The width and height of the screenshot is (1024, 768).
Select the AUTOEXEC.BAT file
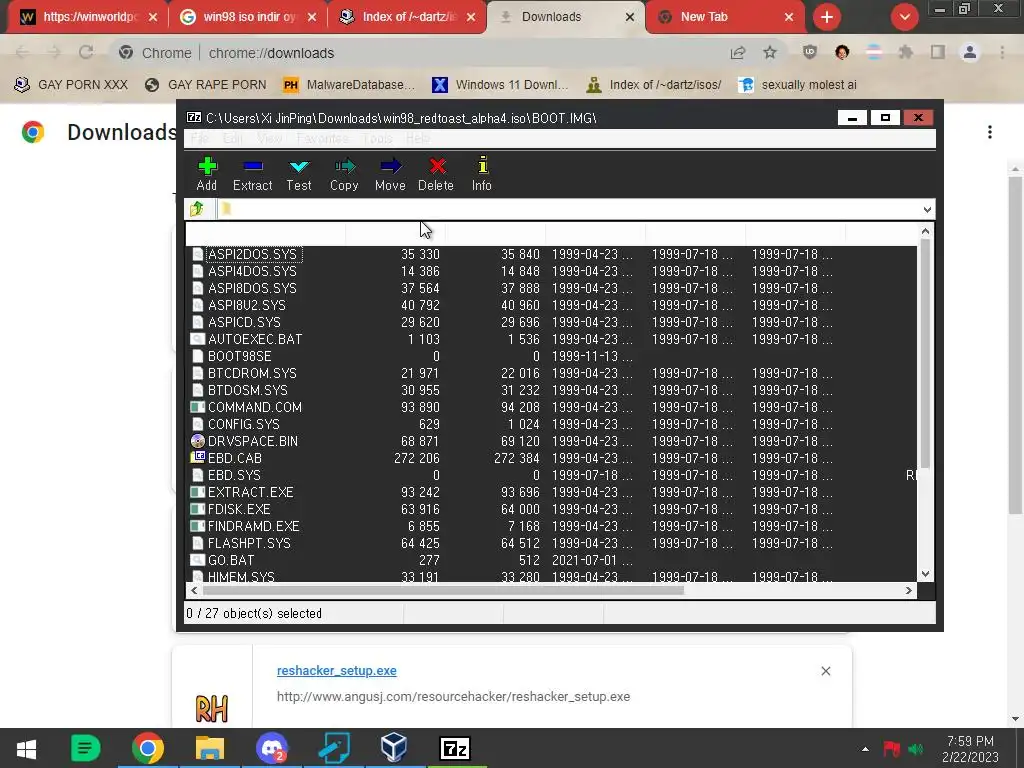(x=255, y=339)
